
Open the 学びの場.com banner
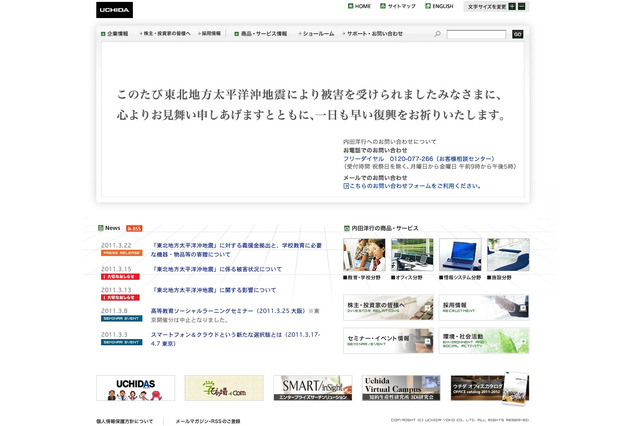[224, 388]
